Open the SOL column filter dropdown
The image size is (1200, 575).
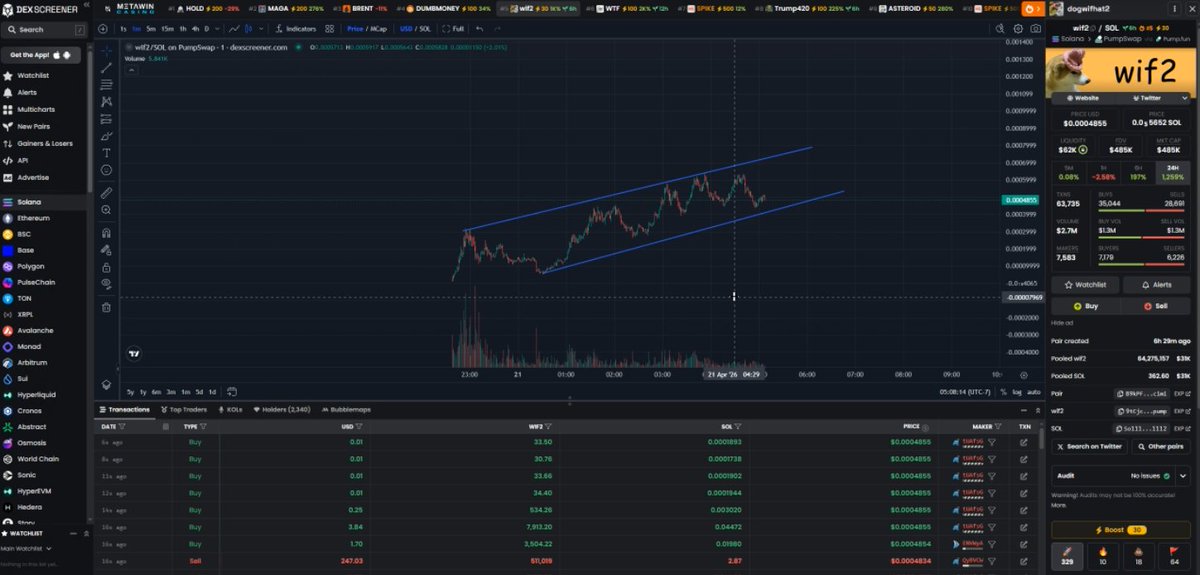coord(736,426)
